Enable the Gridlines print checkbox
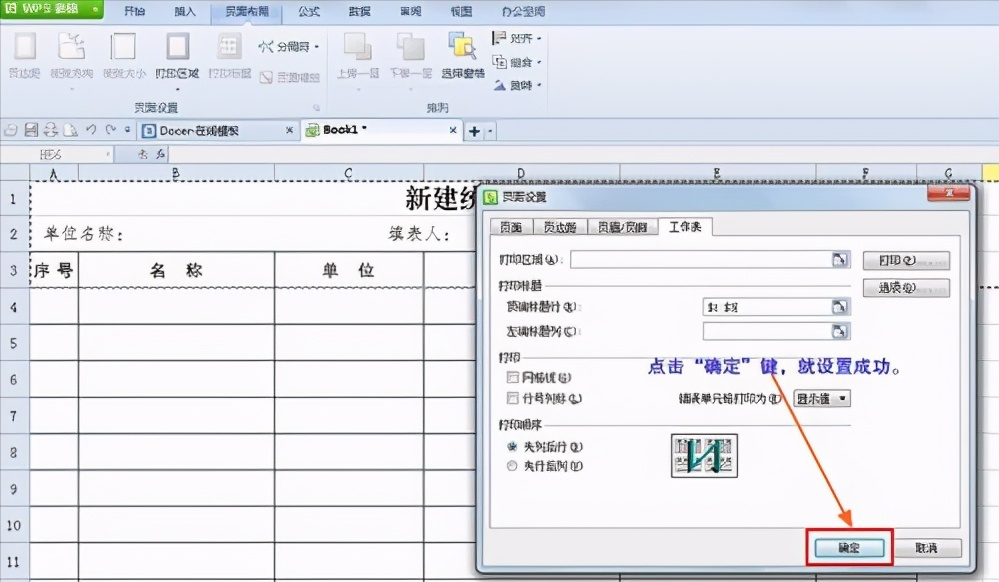Screen dimensions: 999x582 click(x=512, y=377)
